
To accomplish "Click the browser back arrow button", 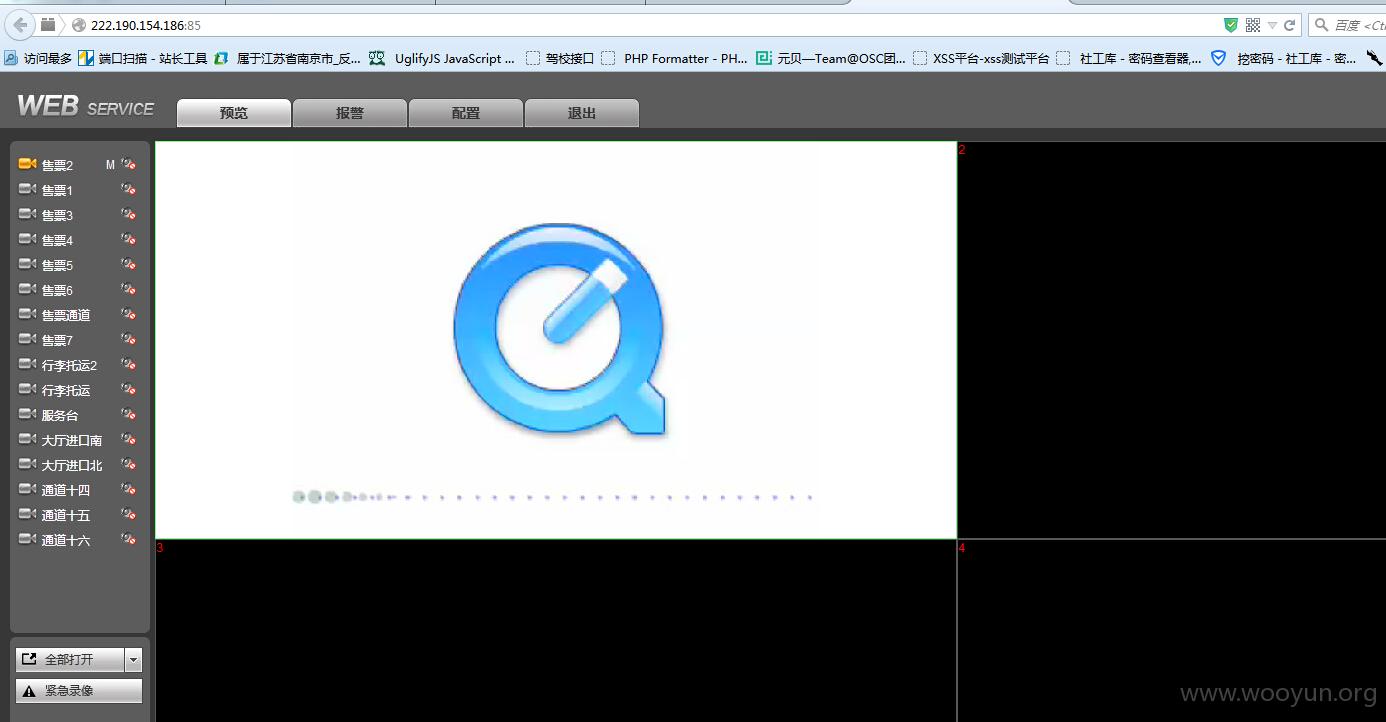I will coord(20,25).
